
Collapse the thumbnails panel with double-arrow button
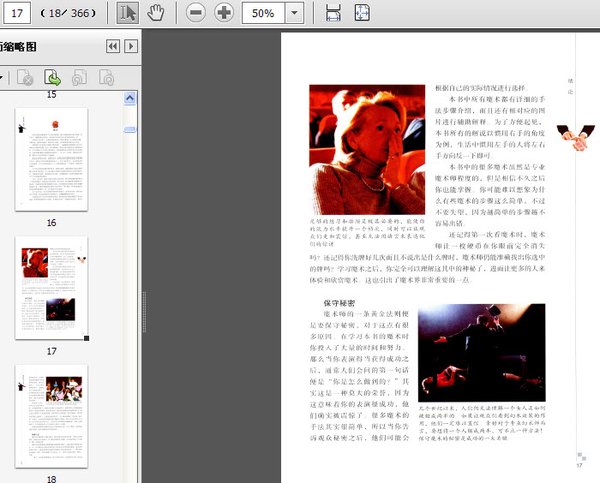[x=113, y=46]
